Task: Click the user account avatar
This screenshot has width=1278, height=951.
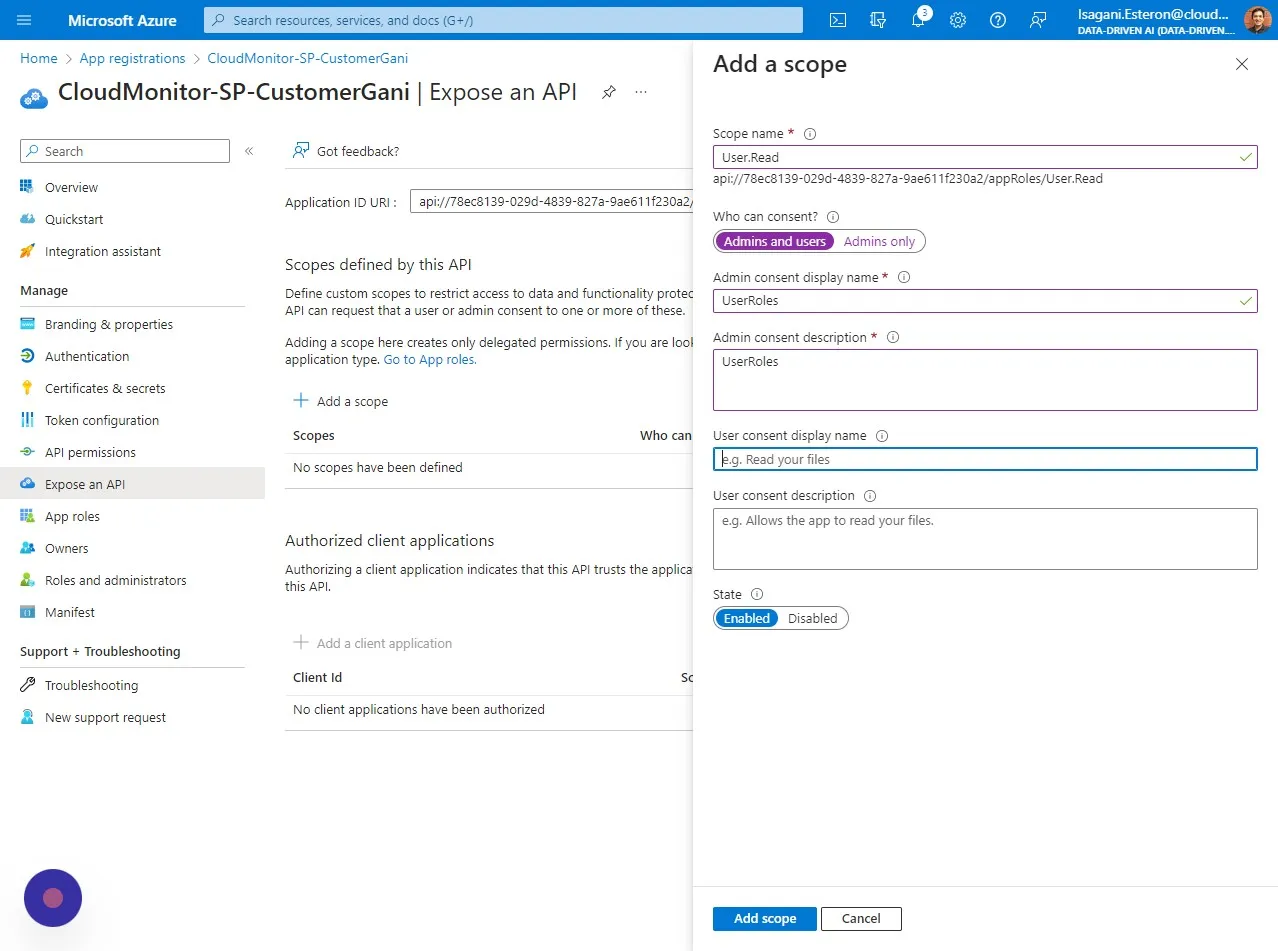Action: click(x=1257, y=20)
